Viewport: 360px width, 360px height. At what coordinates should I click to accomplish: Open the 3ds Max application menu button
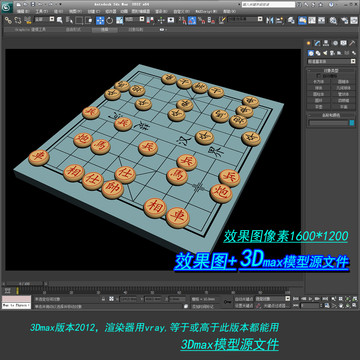[x=7, y=8]
